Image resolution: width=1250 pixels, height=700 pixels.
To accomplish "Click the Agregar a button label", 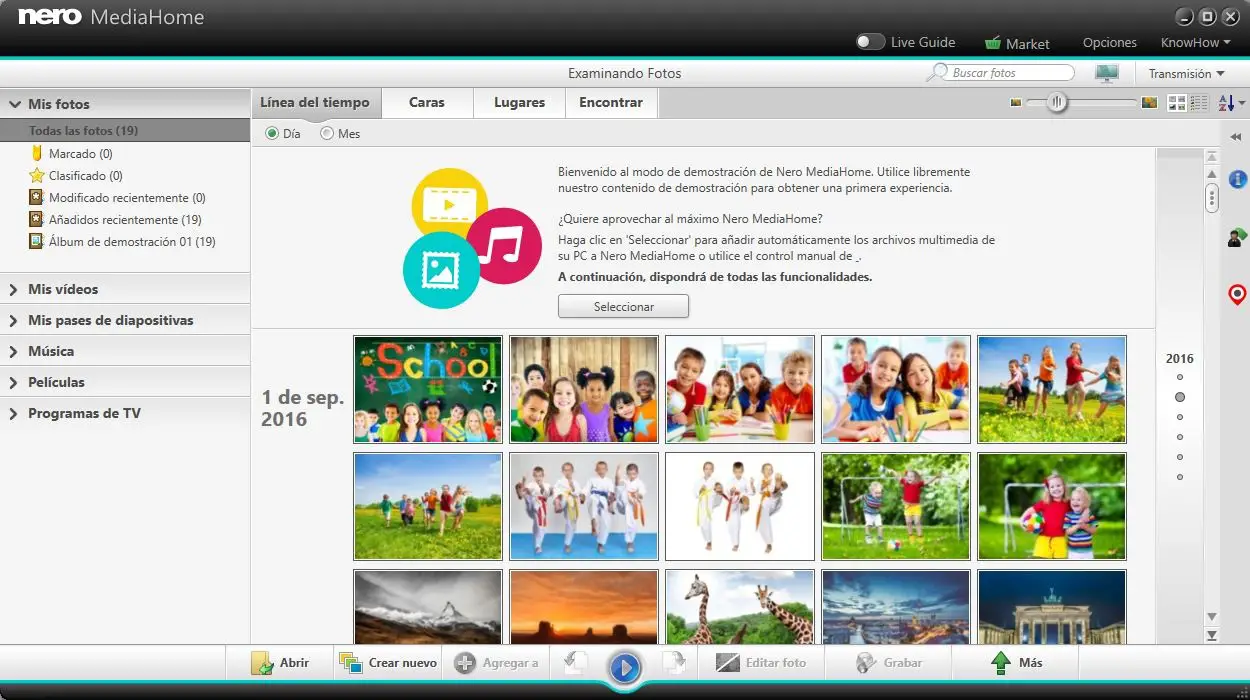I will (x=510, y=662).
